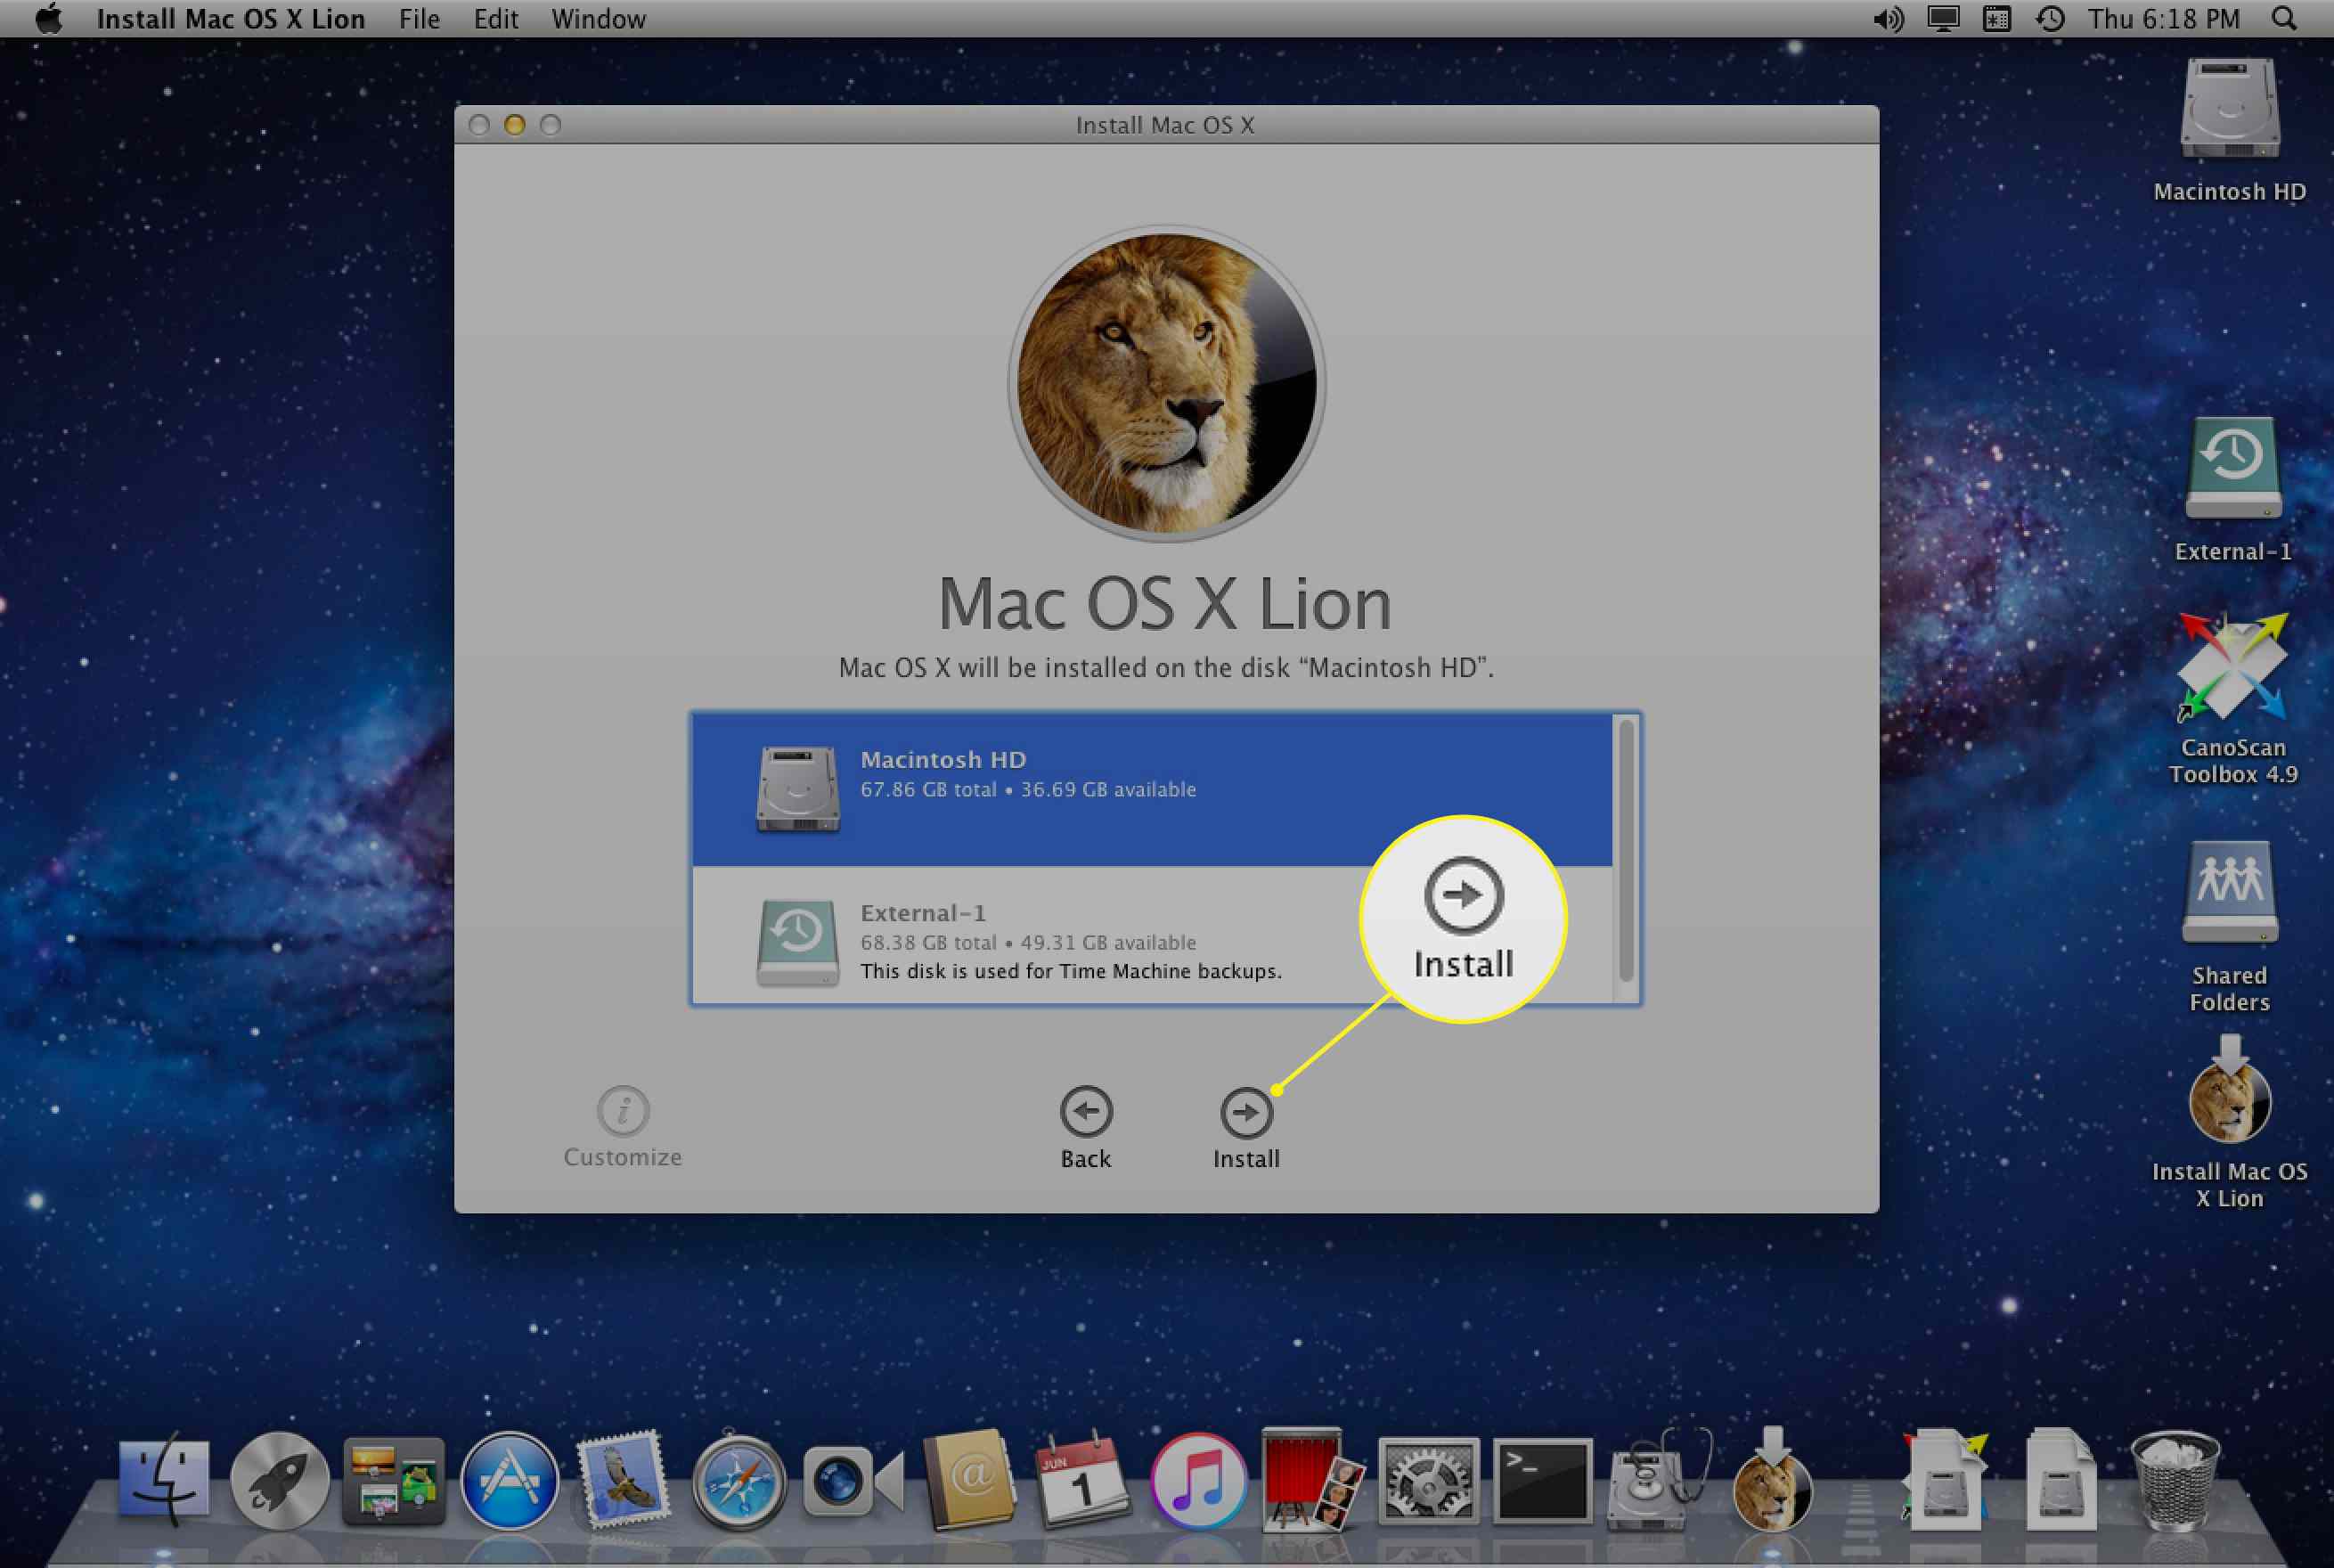Screen dimensions: 2334x1568
Task: Open System Preferences gear in Dock
Action: (1428, 1482)
